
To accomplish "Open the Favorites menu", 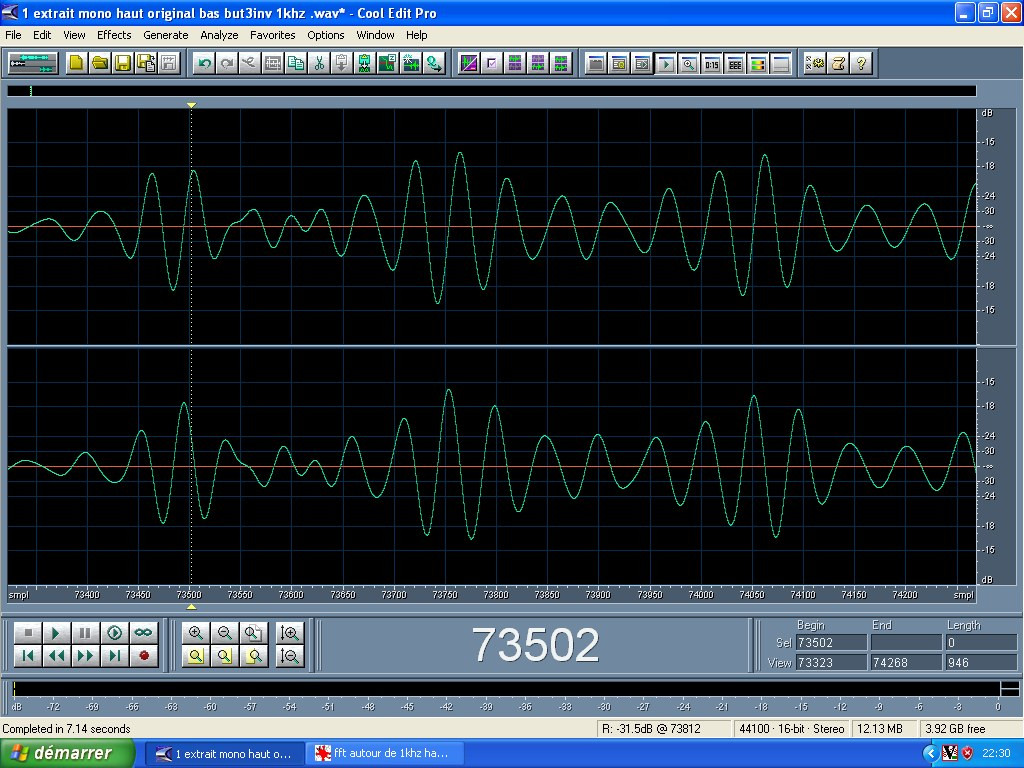I will [272, 35].
